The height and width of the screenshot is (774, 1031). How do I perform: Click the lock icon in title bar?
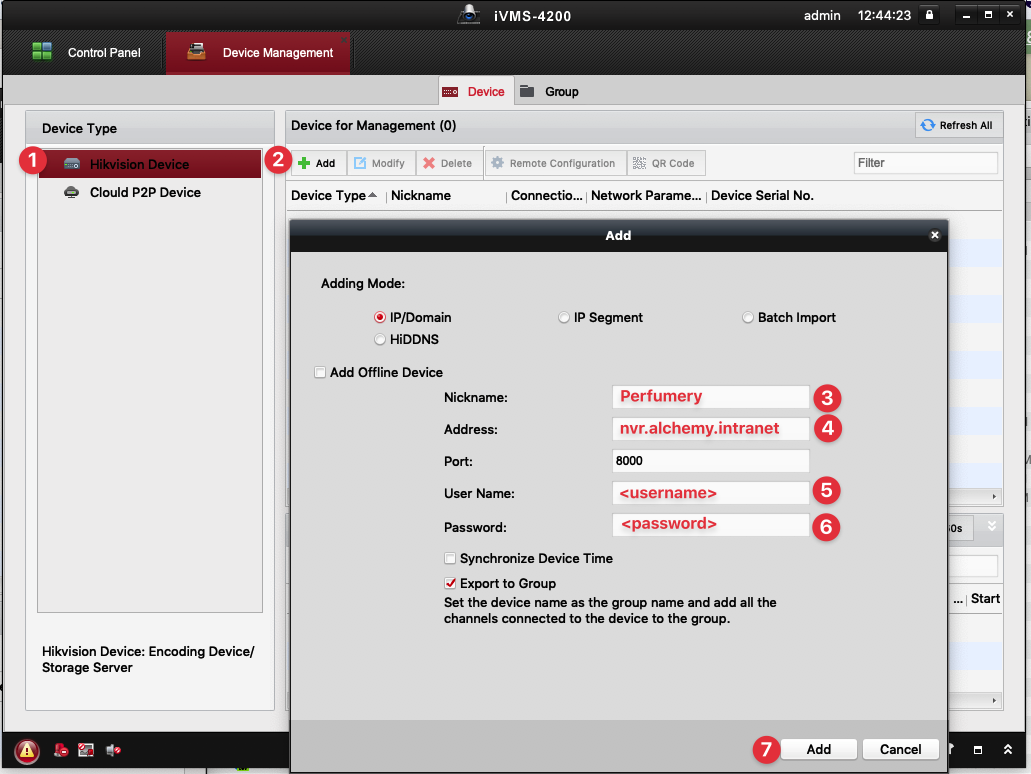(x=930, y=16)
